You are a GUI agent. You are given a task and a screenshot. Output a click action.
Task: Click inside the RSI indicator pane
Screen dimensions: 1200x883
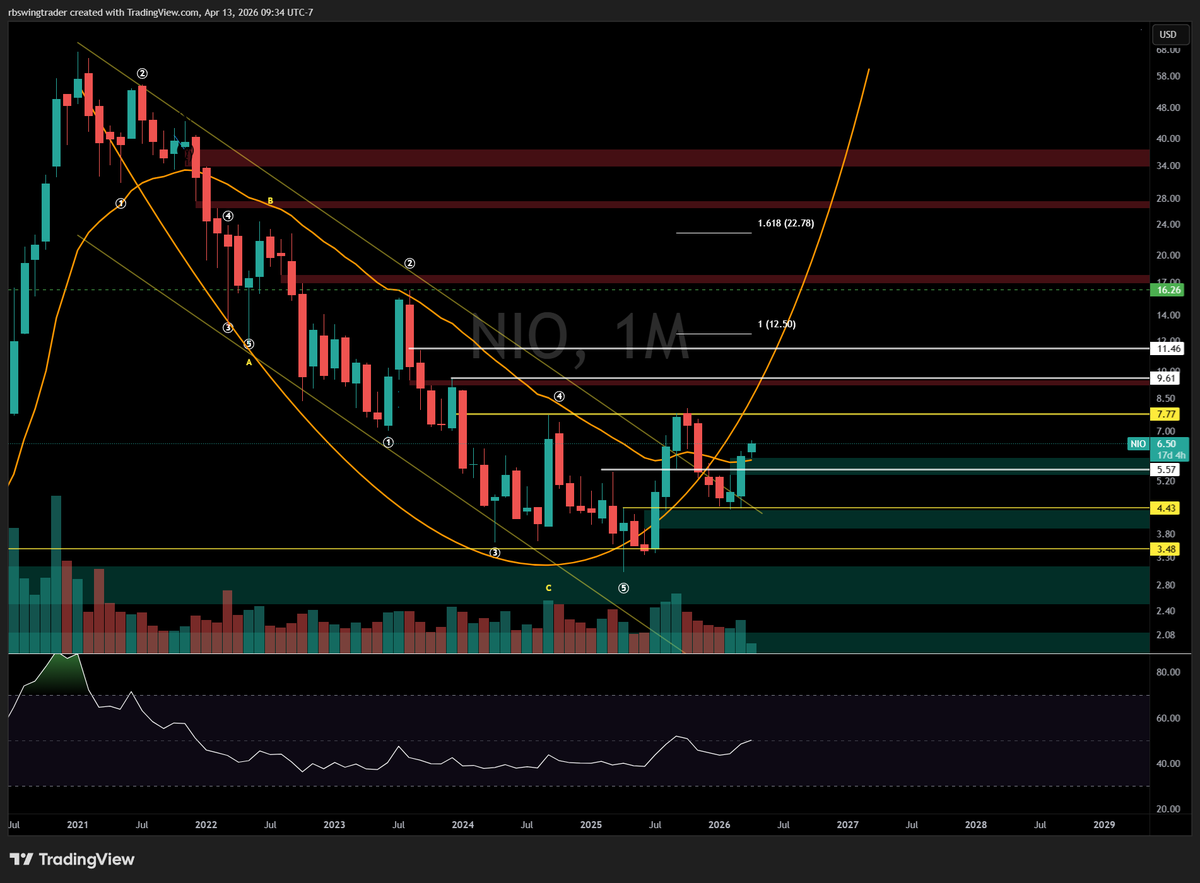(500, 740)
